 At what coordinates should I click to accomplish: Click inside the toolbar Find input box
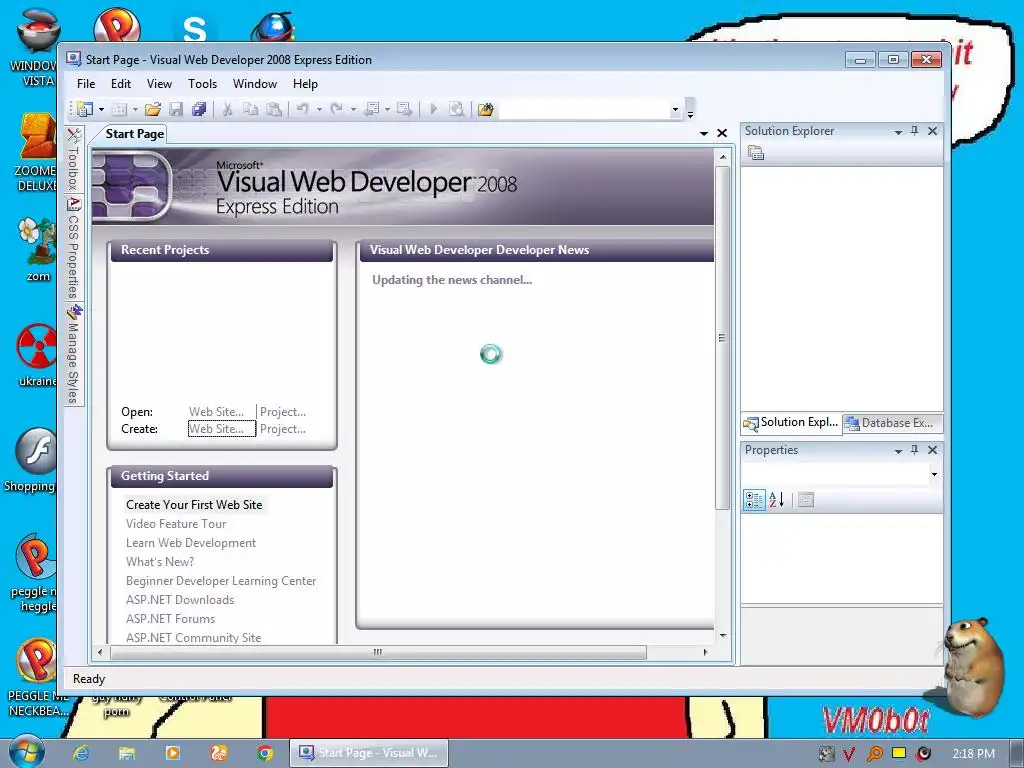[x=584, y=110]
